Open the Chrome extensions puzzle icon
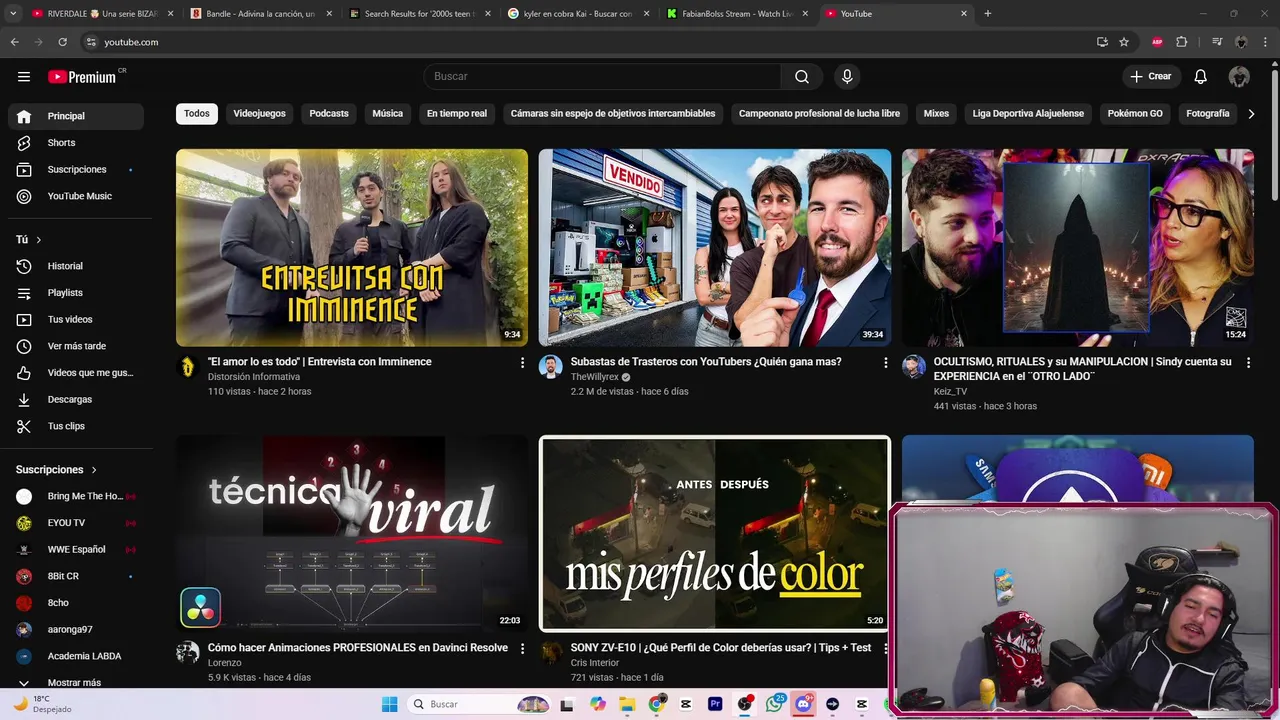 pyautogui.click(x=1182, y=42)
